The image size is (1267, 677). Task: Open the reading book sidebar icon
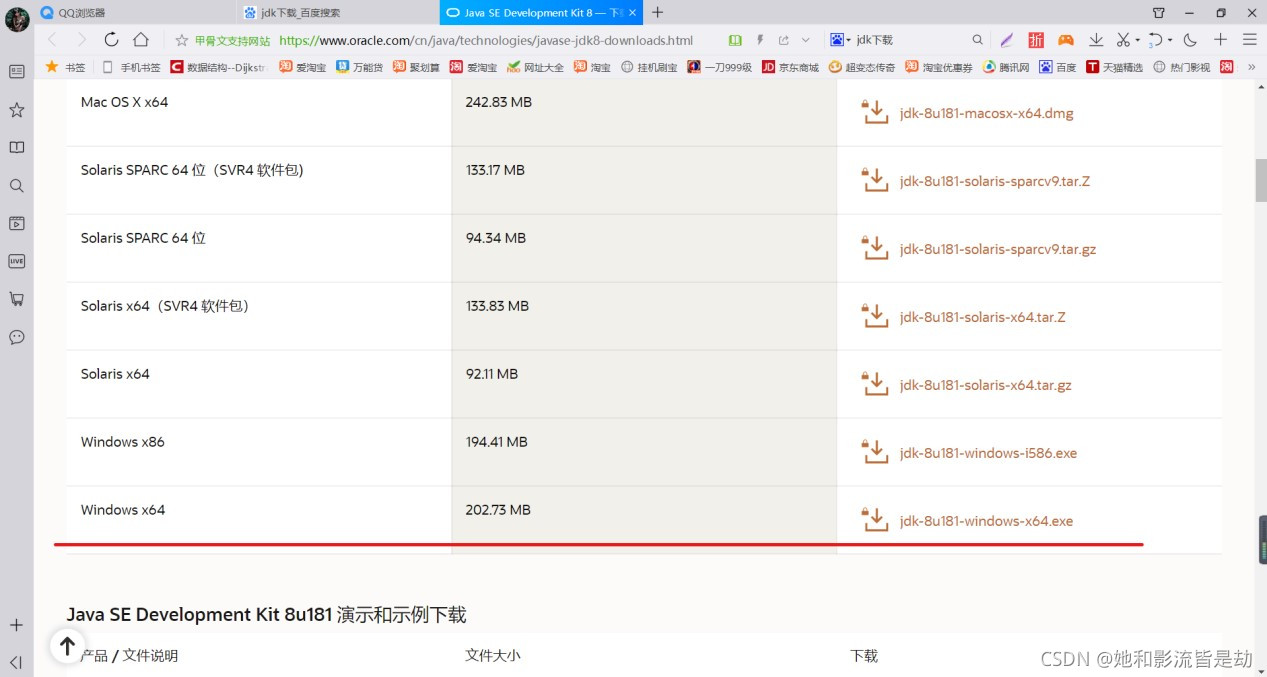click(16, 148)
